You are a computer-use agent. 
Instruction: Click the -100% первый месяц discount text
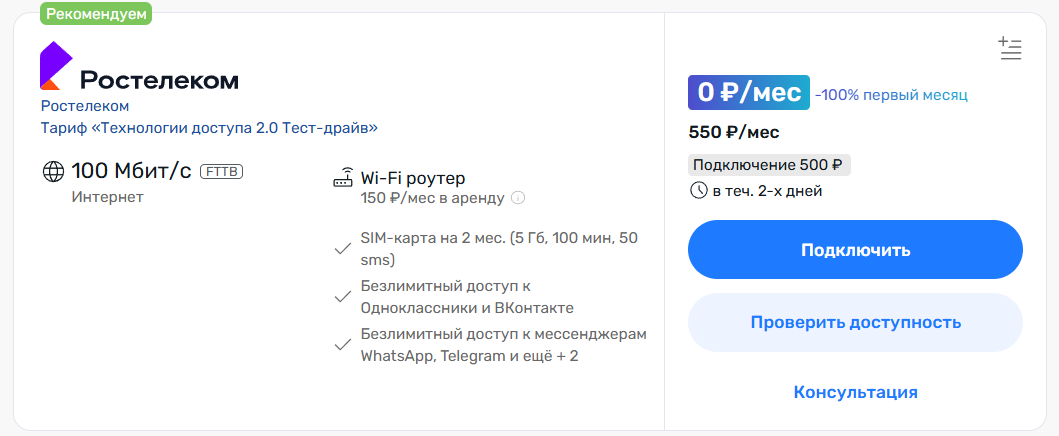[892, 95]
